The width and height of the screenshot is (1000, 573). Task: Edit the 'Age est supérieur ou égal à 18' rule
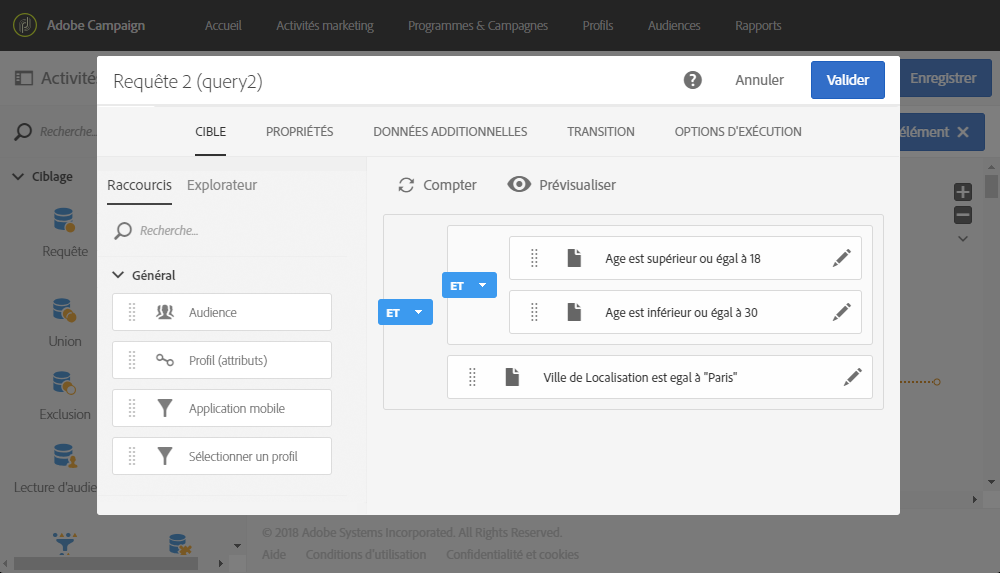842,258
